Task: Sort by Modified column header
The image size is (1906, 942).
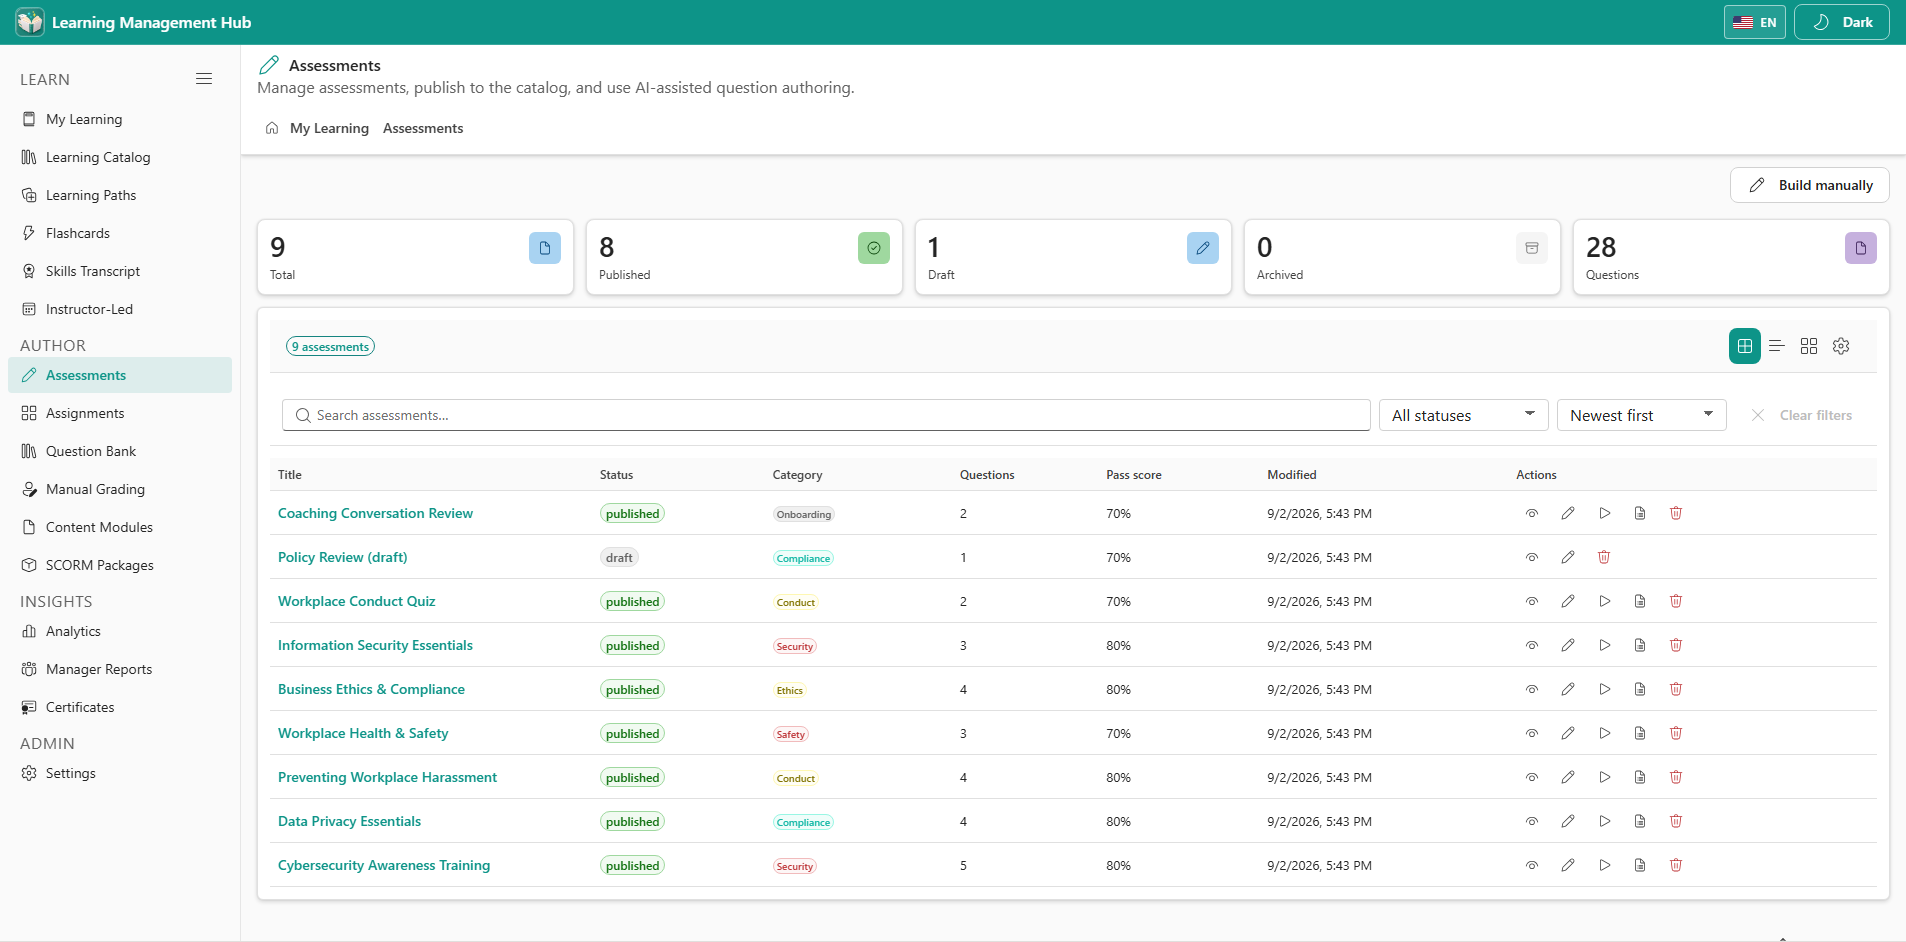Action: click(x=1291, y=475)
